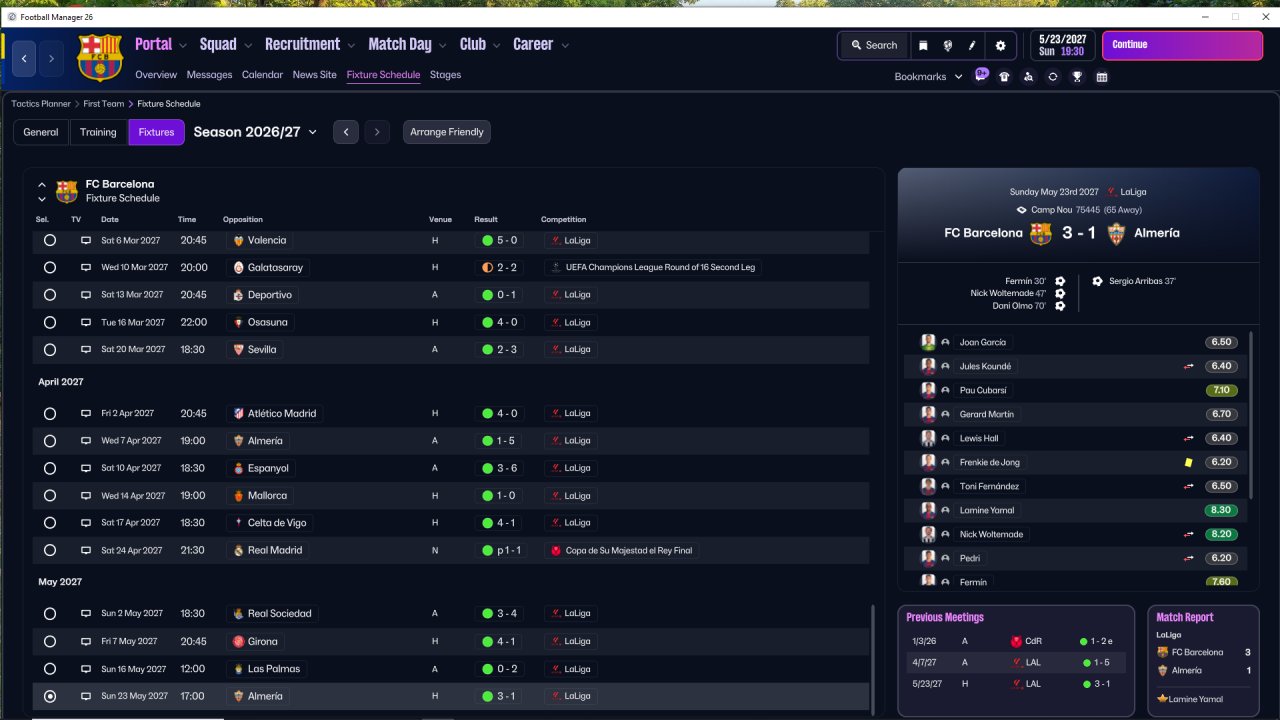
Task: Click the Almería crest in the match score panel
Action: [1116, 233]
